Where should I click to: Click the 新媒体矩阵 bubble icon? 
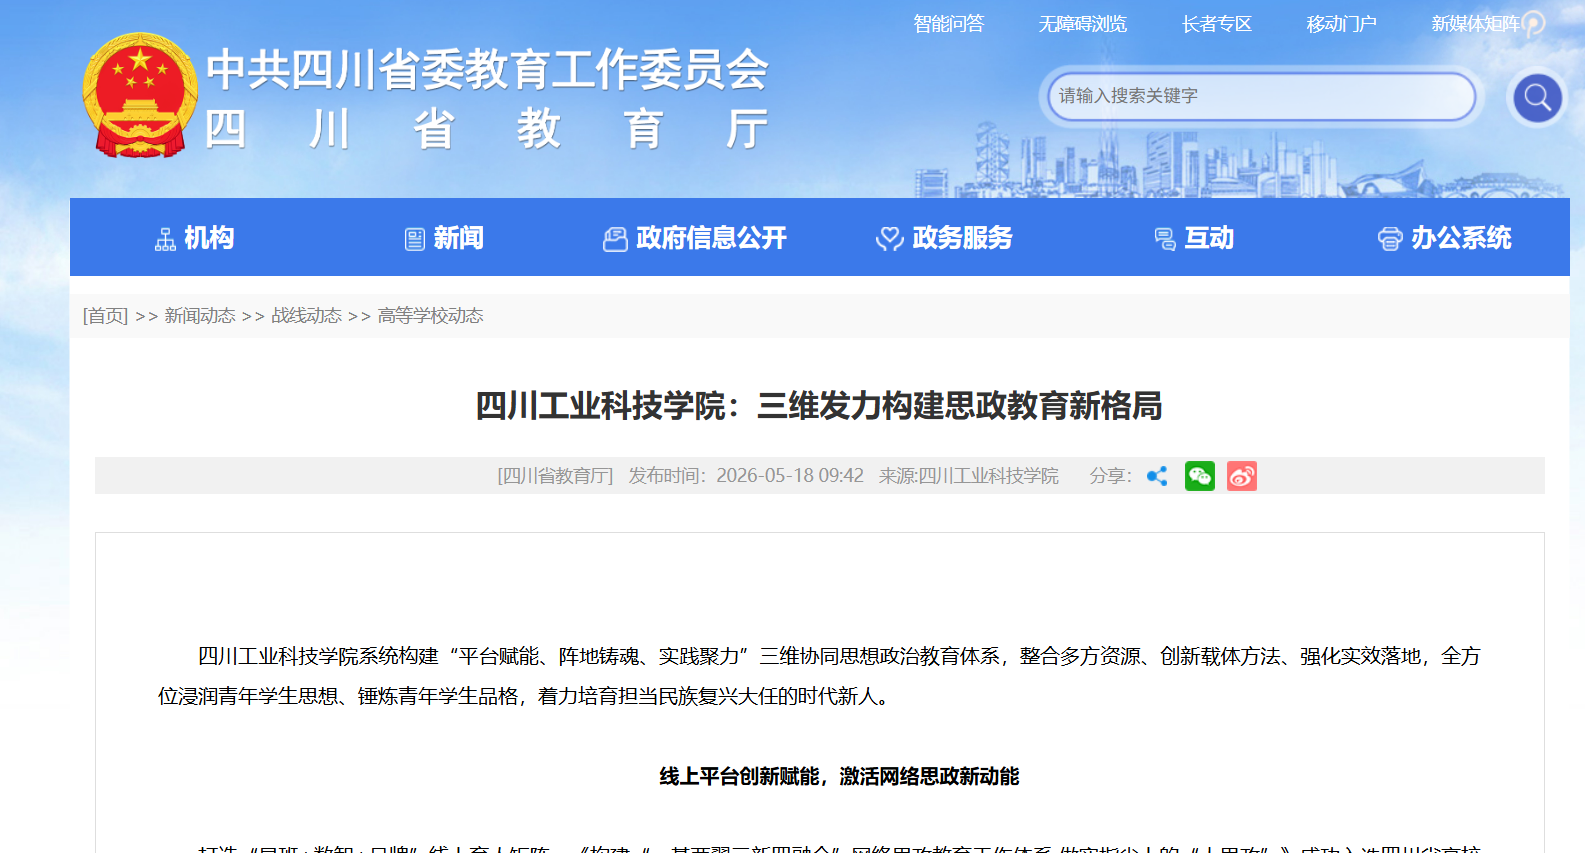[x=1533, y=24]
